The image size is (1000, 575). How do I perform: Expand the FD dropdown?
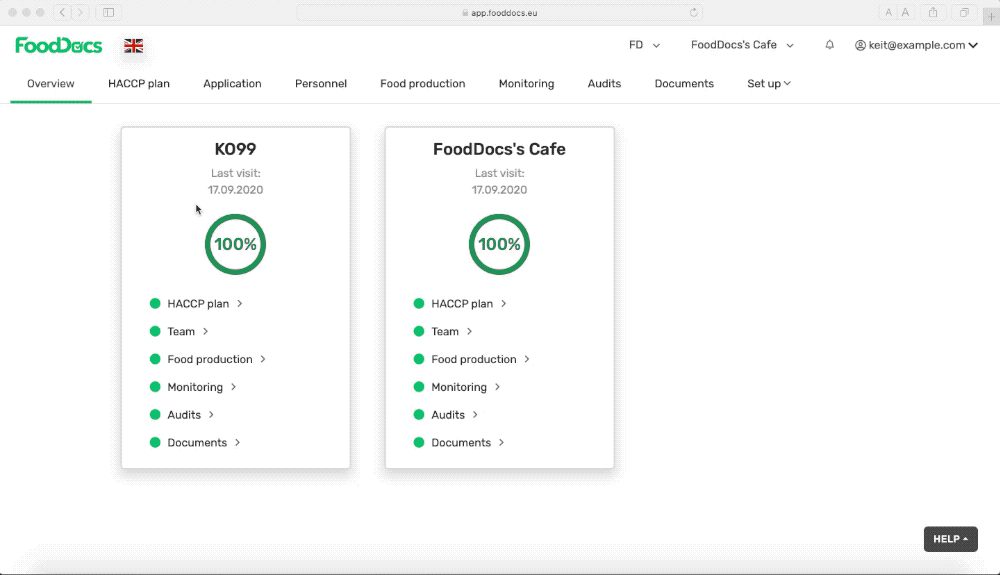[x=644, y=45]
